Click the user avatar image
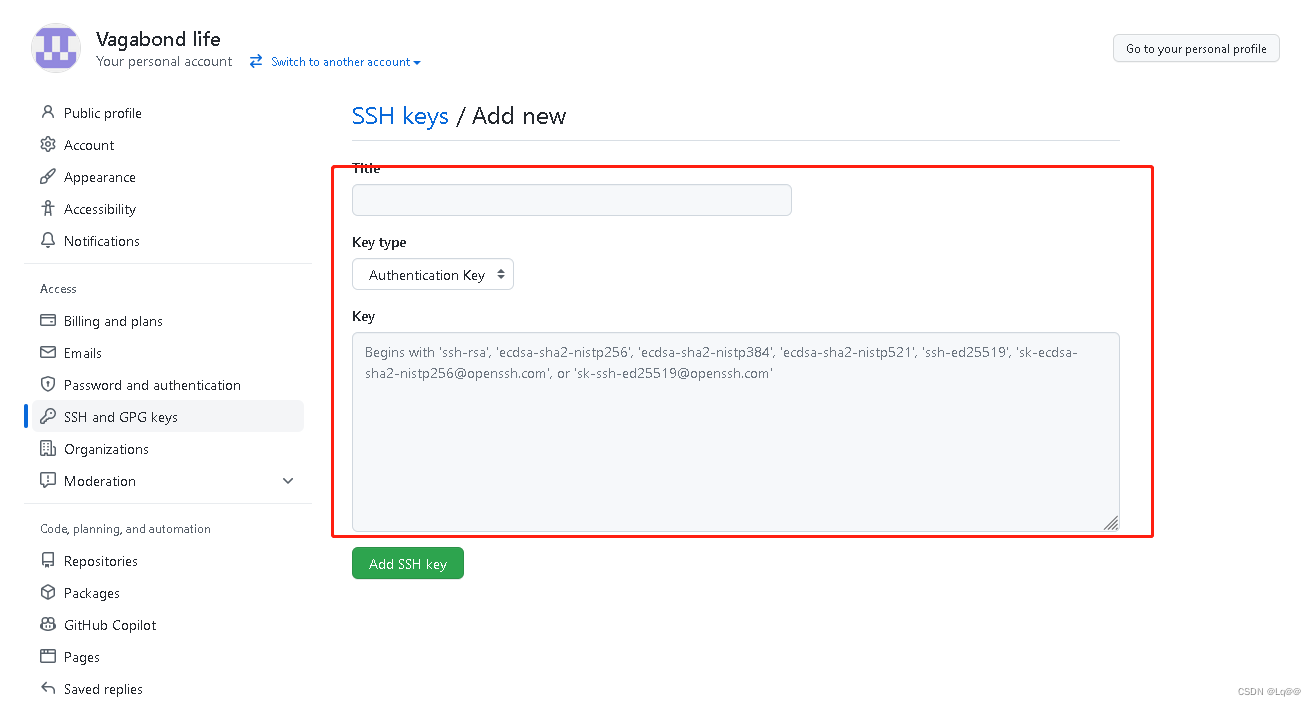The width and height of the screenshot is (1316, 706). click(x=57, y=48)
